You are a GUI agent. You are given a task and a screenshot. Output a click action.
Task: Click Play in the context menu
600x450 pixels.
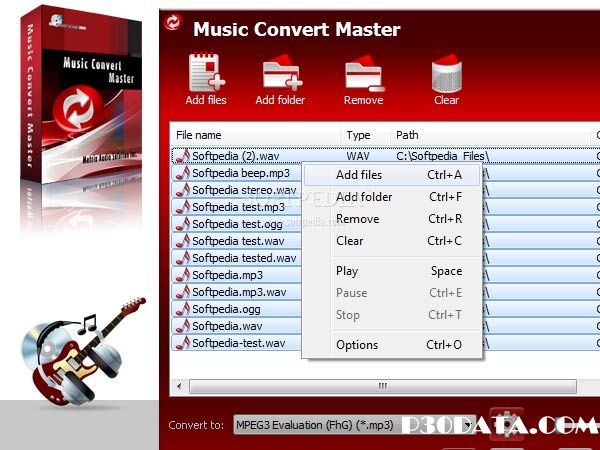[x=347, y=271]
